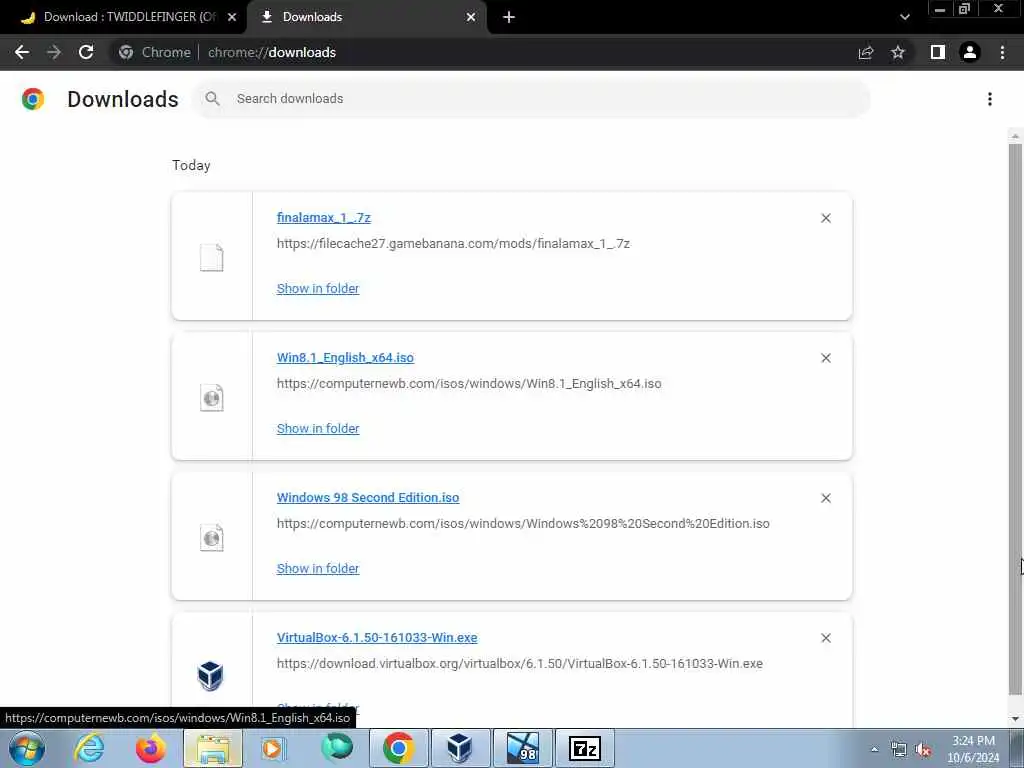Open the side panel icon
The width and height of the screenshot is (1024, 768).
[938, 52]
